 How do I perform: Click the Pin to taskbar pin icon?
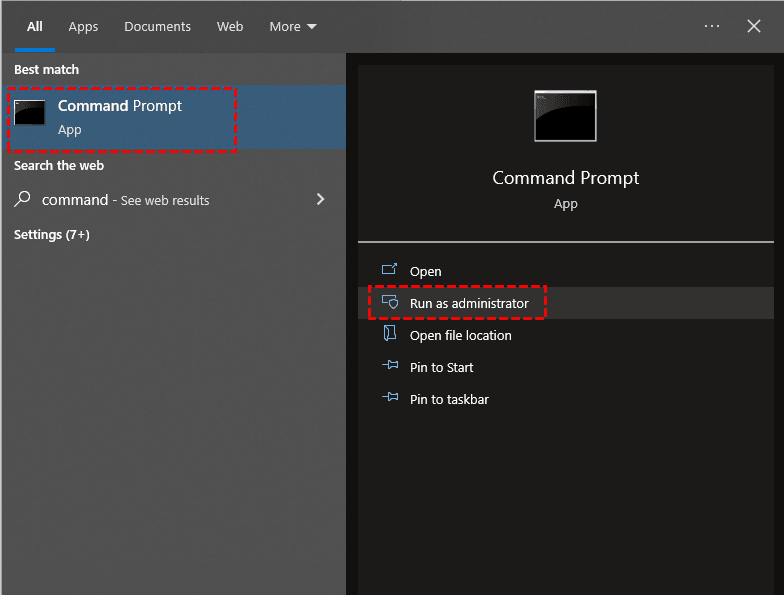390,399
